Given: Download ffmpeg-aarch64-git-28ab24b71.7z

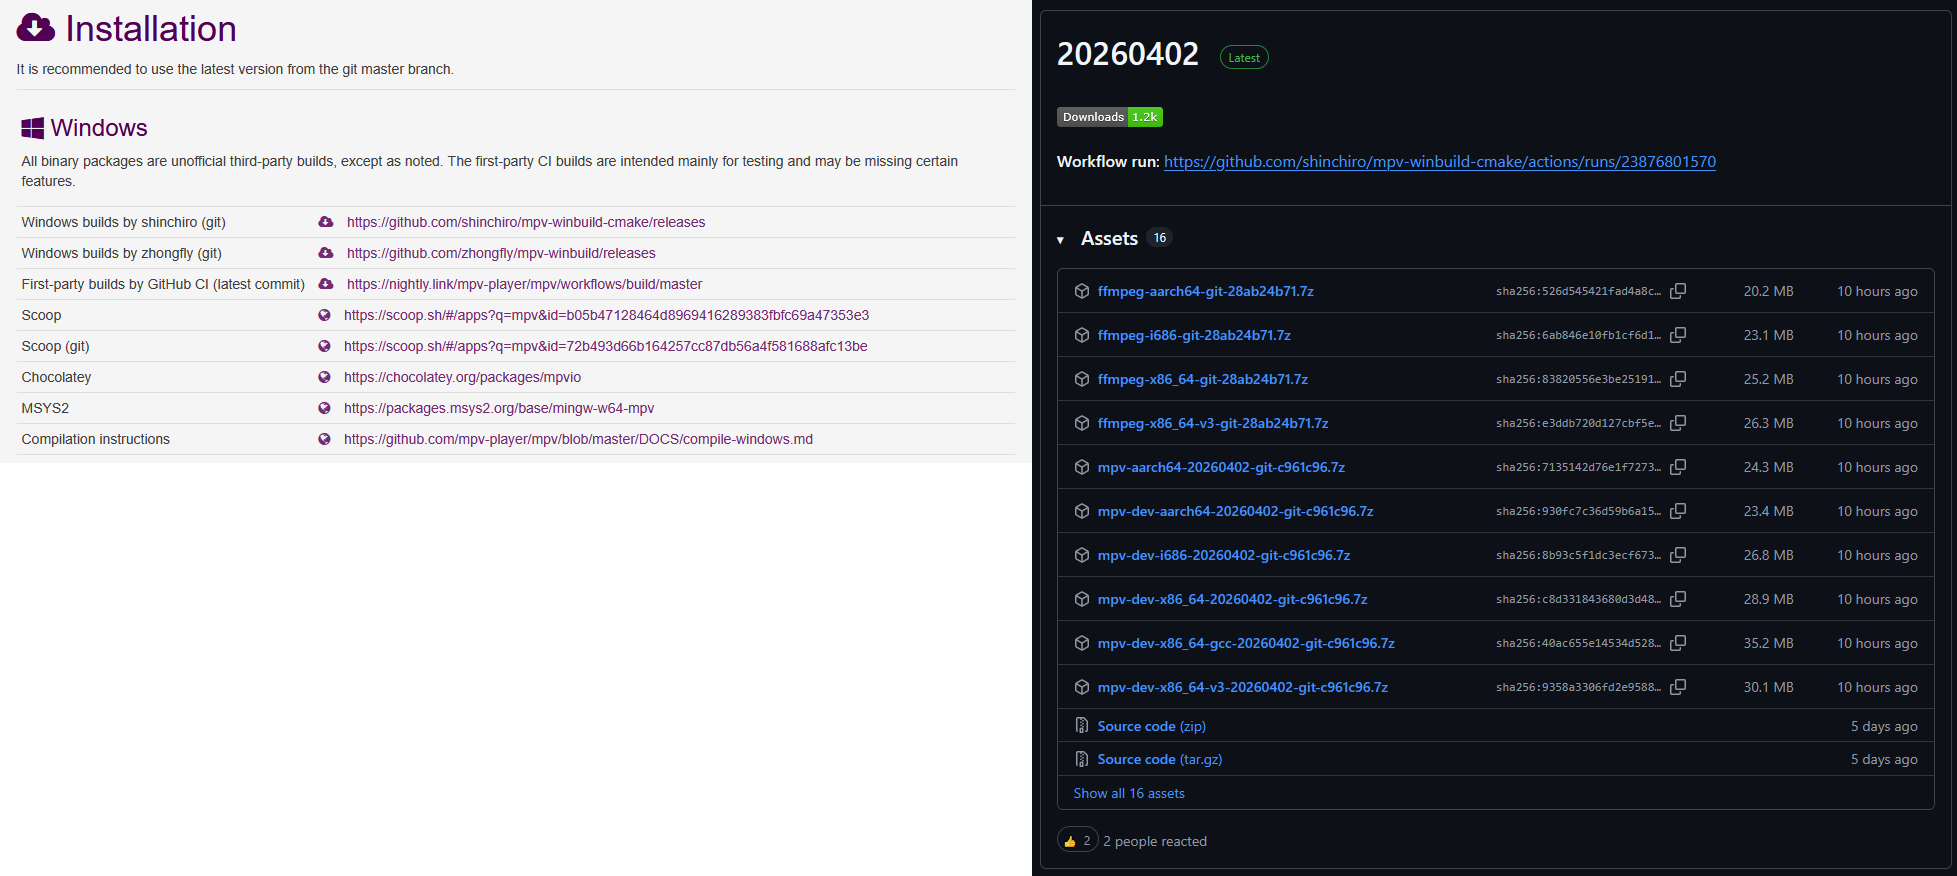Looking at the screenshot, I should (x=1205, y=291).
